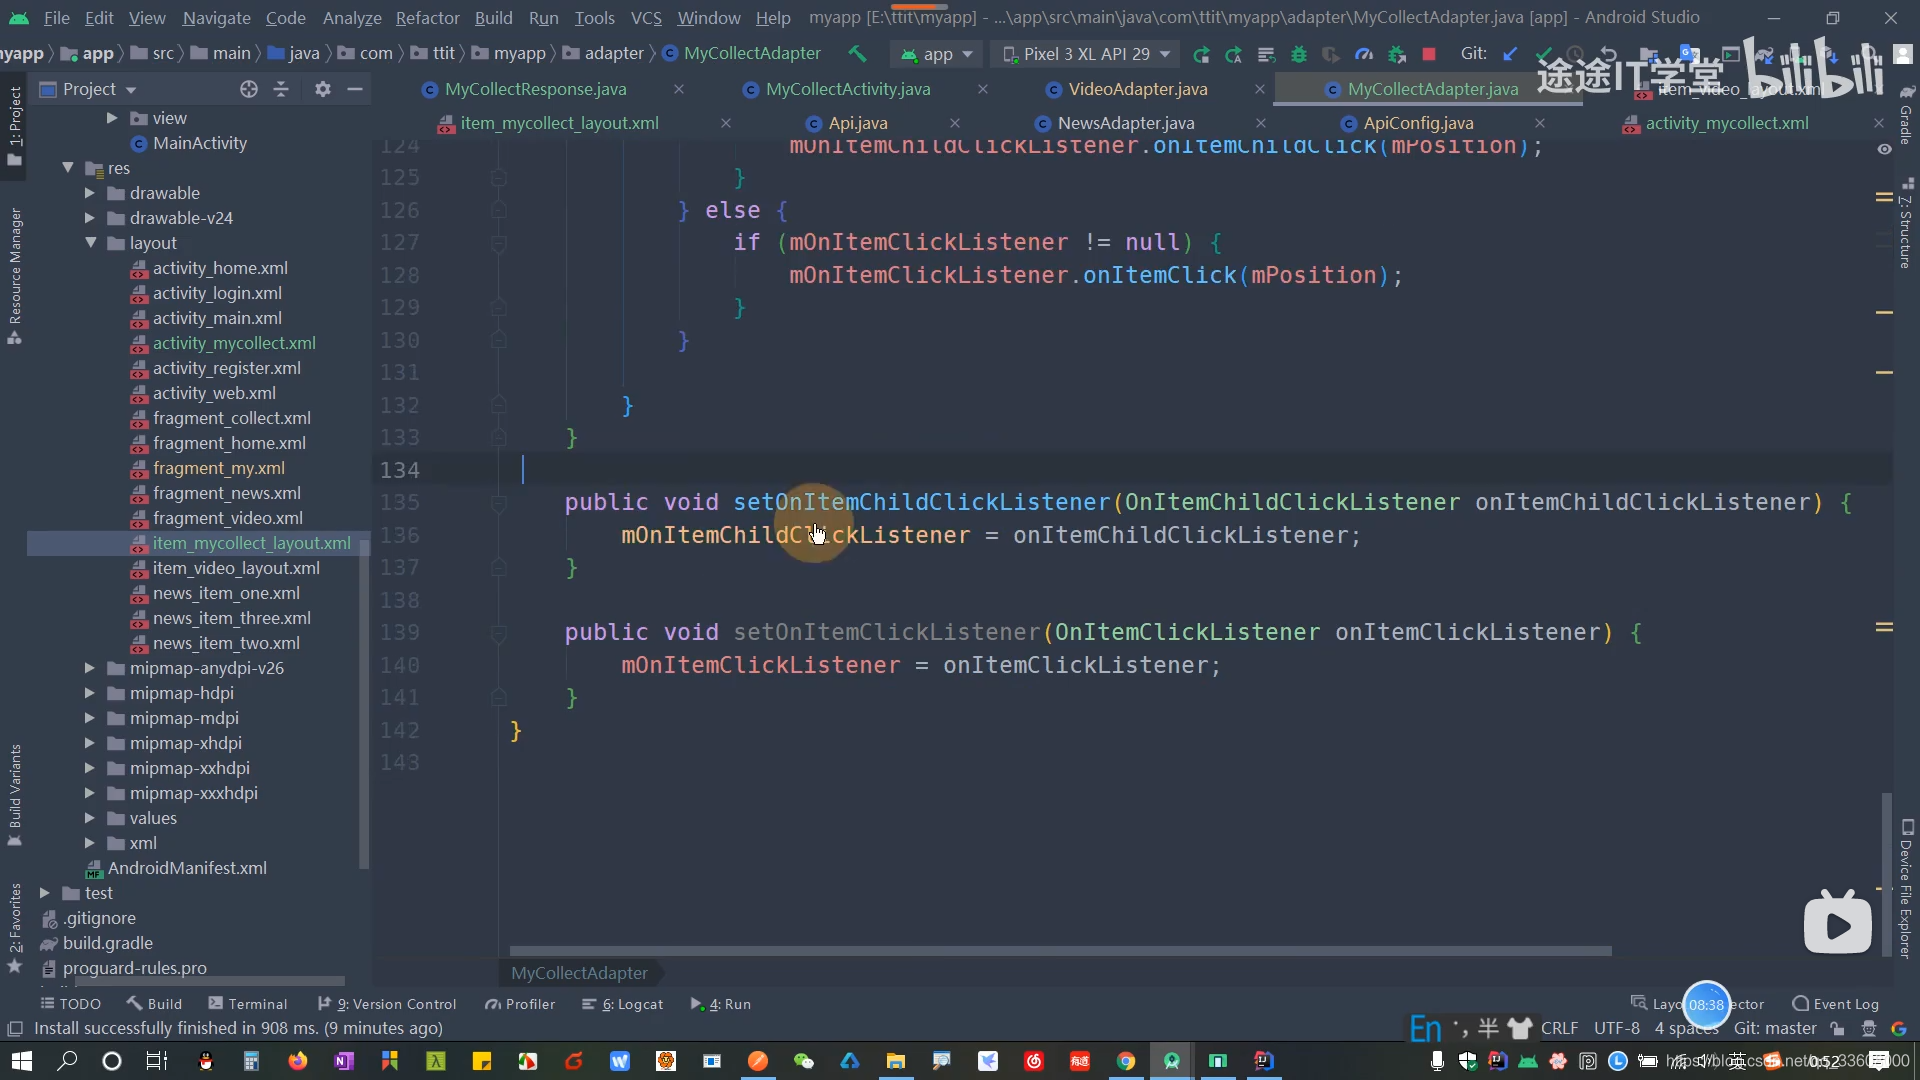Collapse the res folder
This screenshot has height=1080, width=1920.
point(68,168)
